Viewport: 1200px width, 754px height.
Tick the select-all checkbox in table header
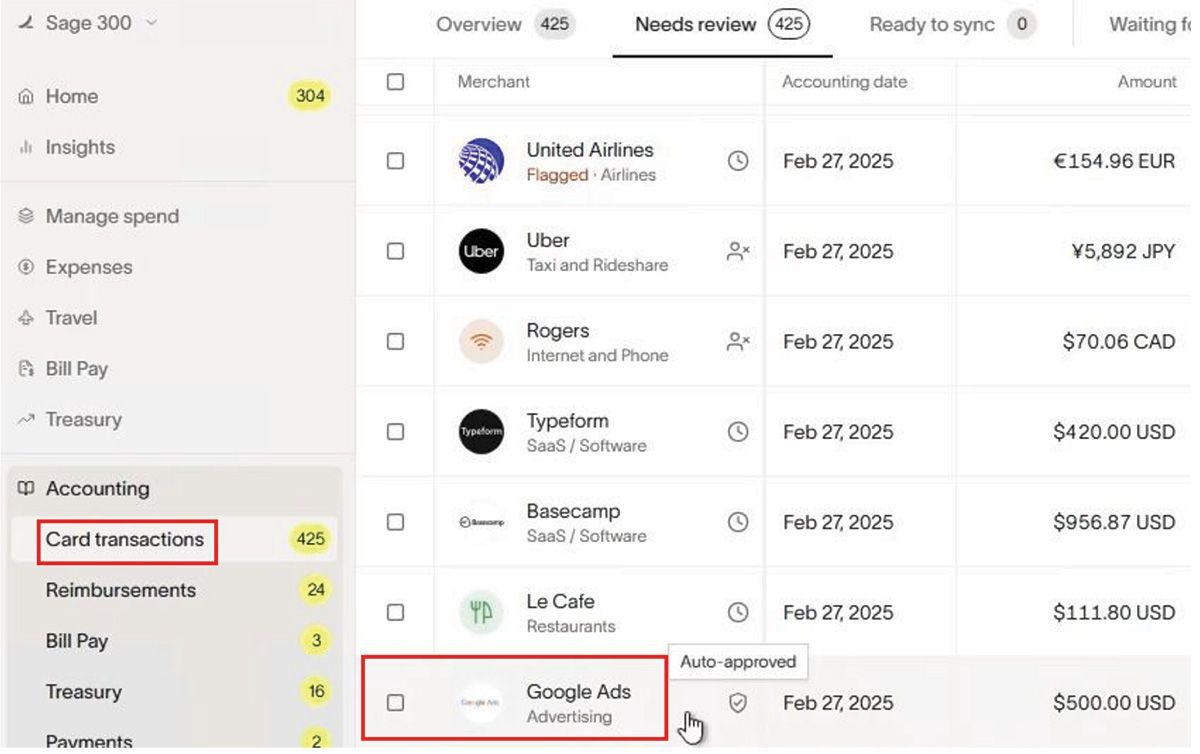395,82
